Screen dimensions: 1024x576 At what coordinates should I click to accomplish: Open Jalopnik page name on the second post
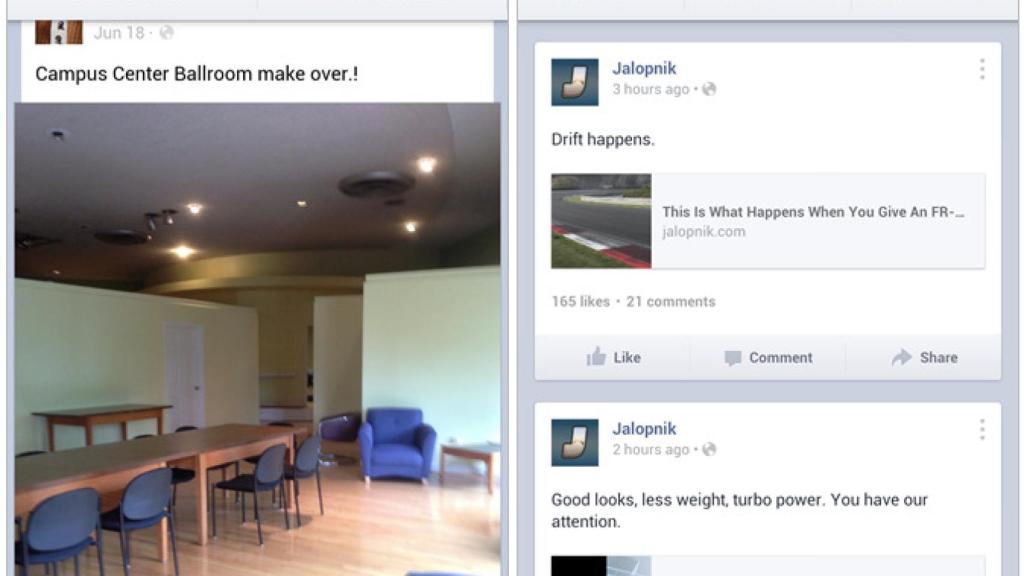pyautogui.click(x=644, y=428)
